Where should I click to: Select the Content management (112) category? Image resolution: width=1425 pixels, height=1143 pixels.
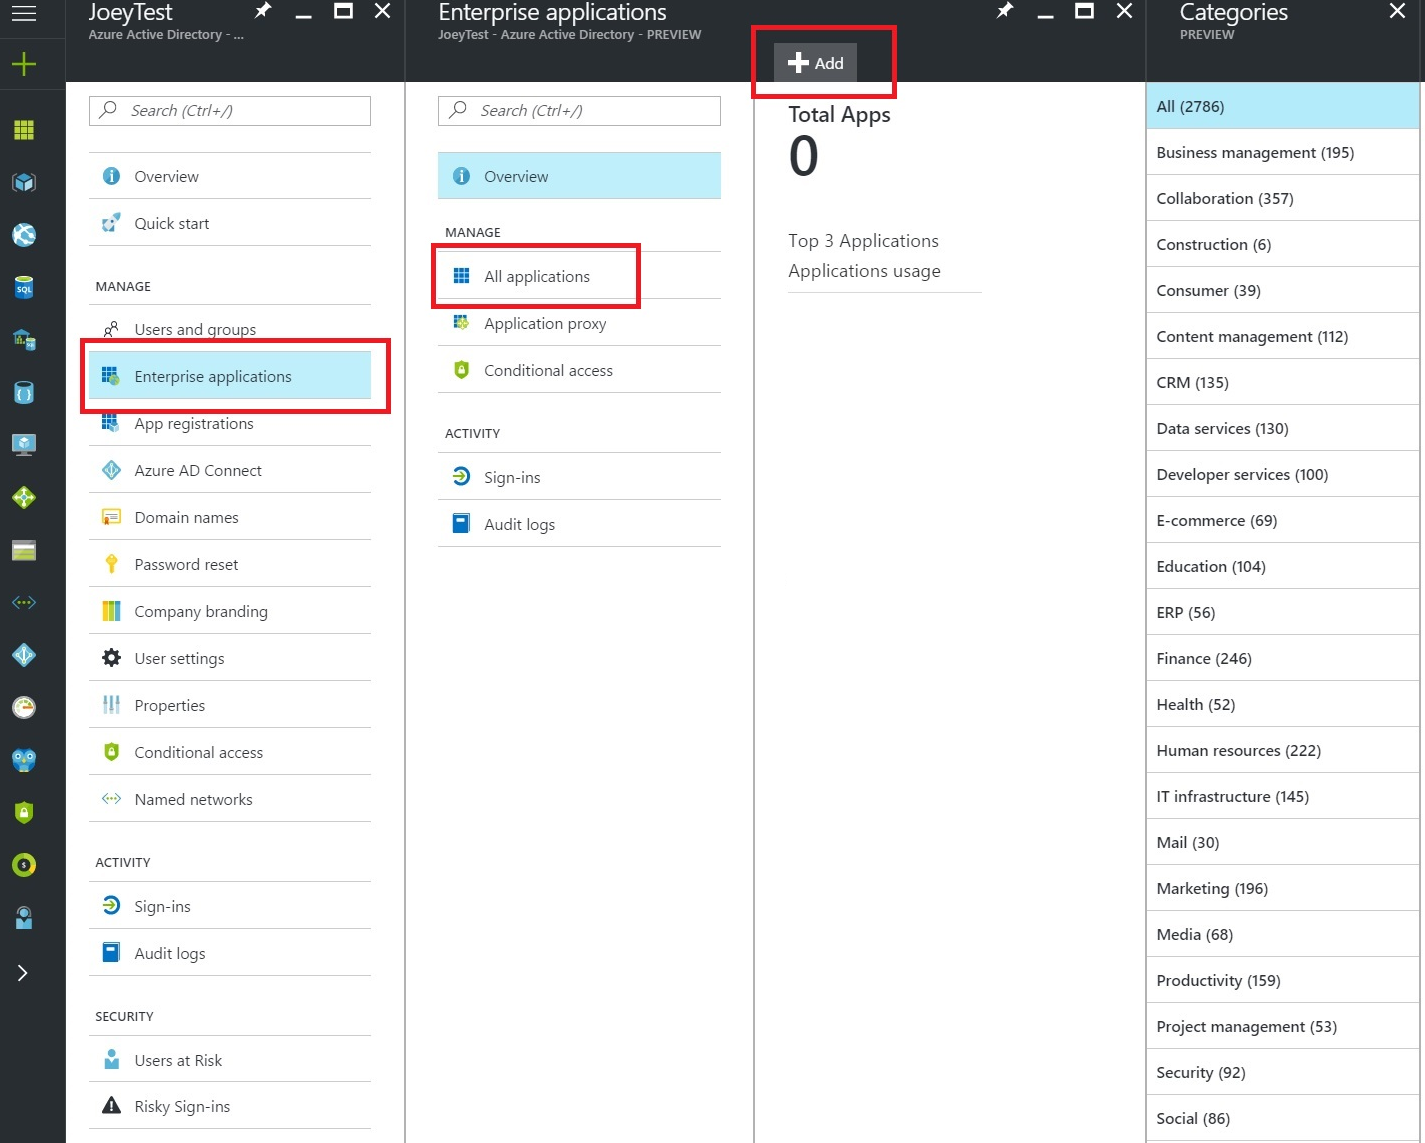(1282, 336)
